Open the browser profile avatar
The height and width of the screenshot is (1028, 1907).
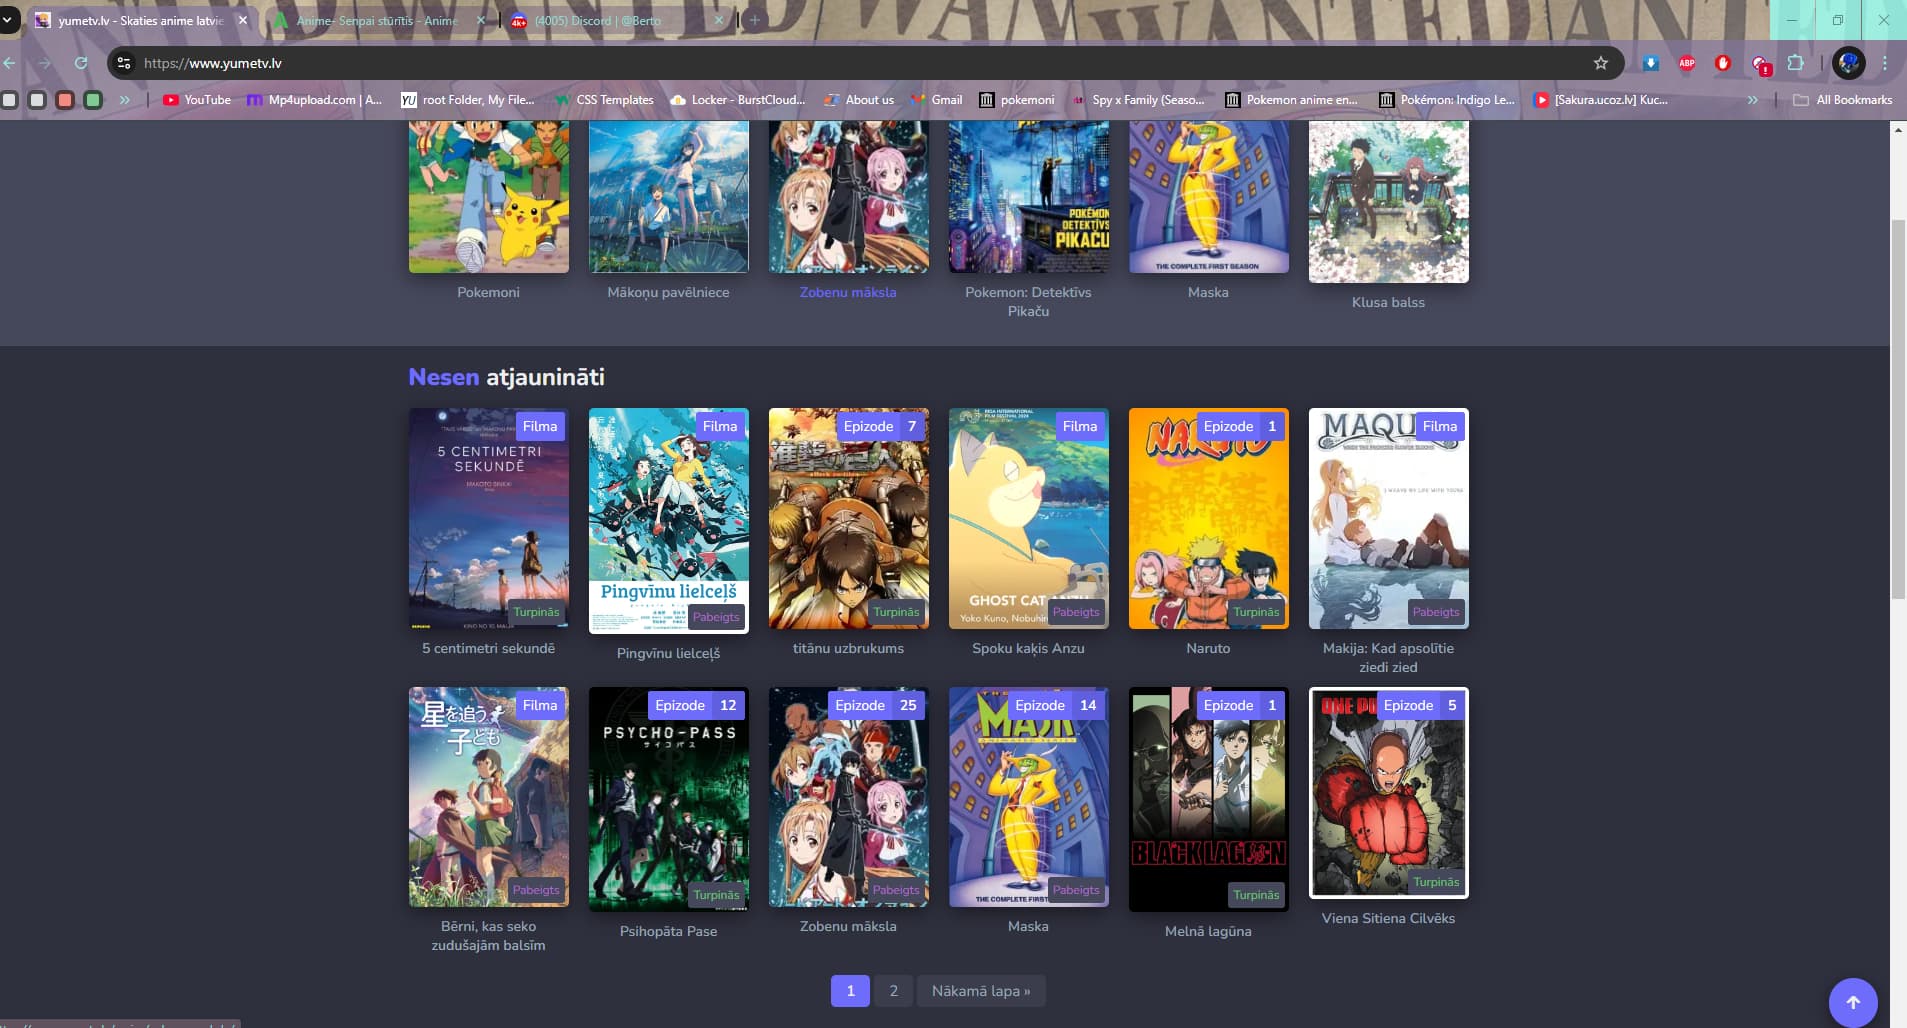1848,63
